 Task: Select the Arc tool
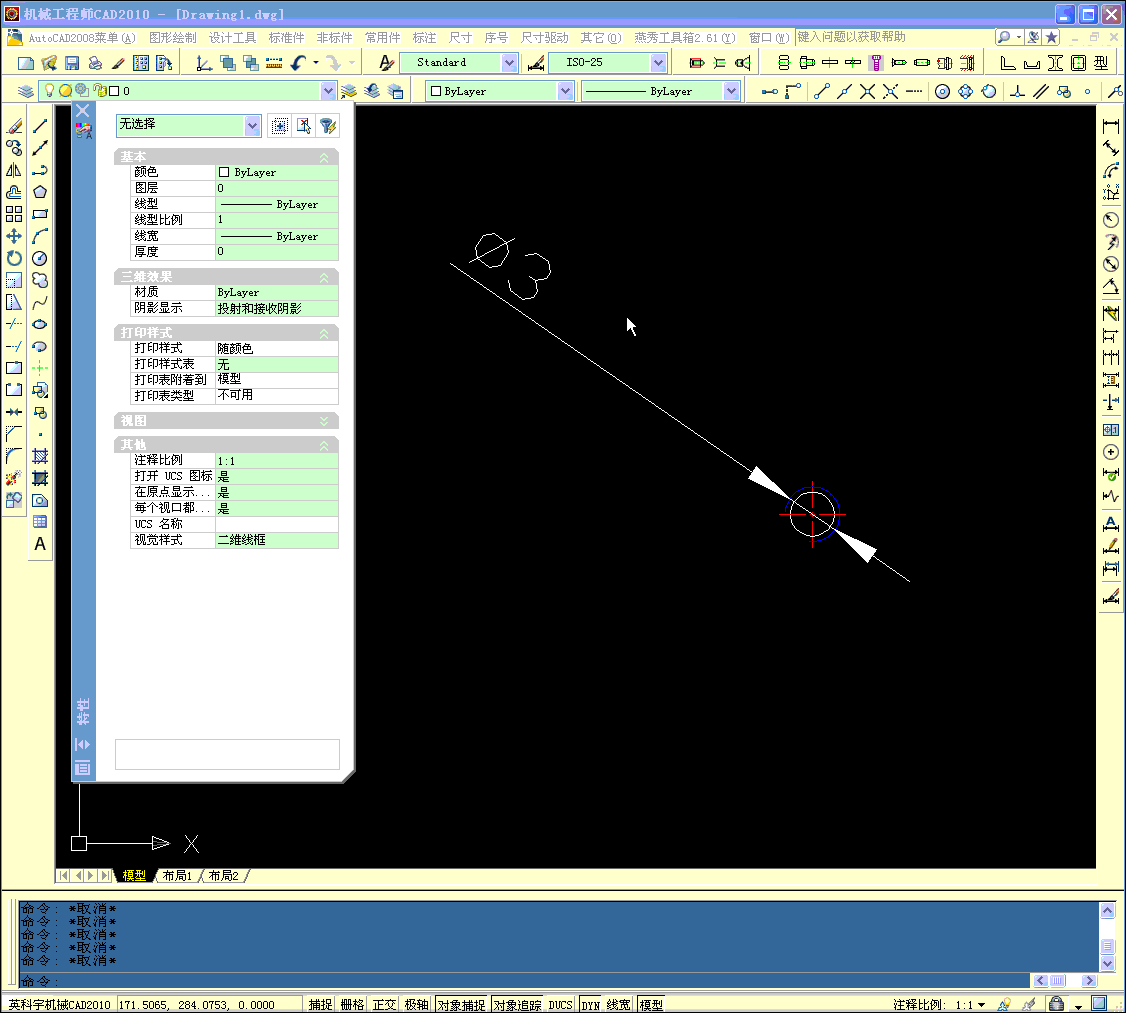point(40,236)
